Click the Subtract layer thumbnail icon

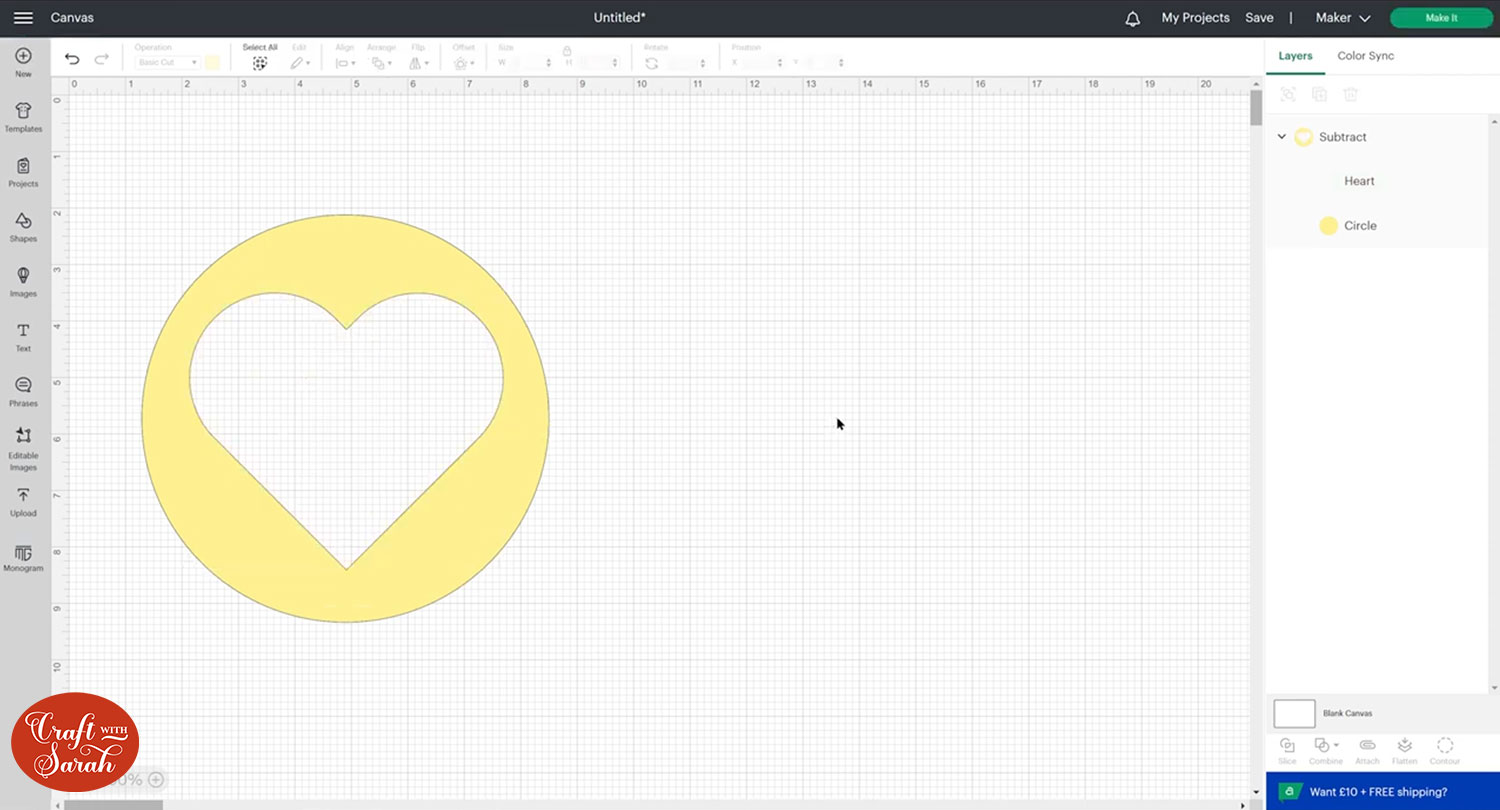(x=1303, y=137)
